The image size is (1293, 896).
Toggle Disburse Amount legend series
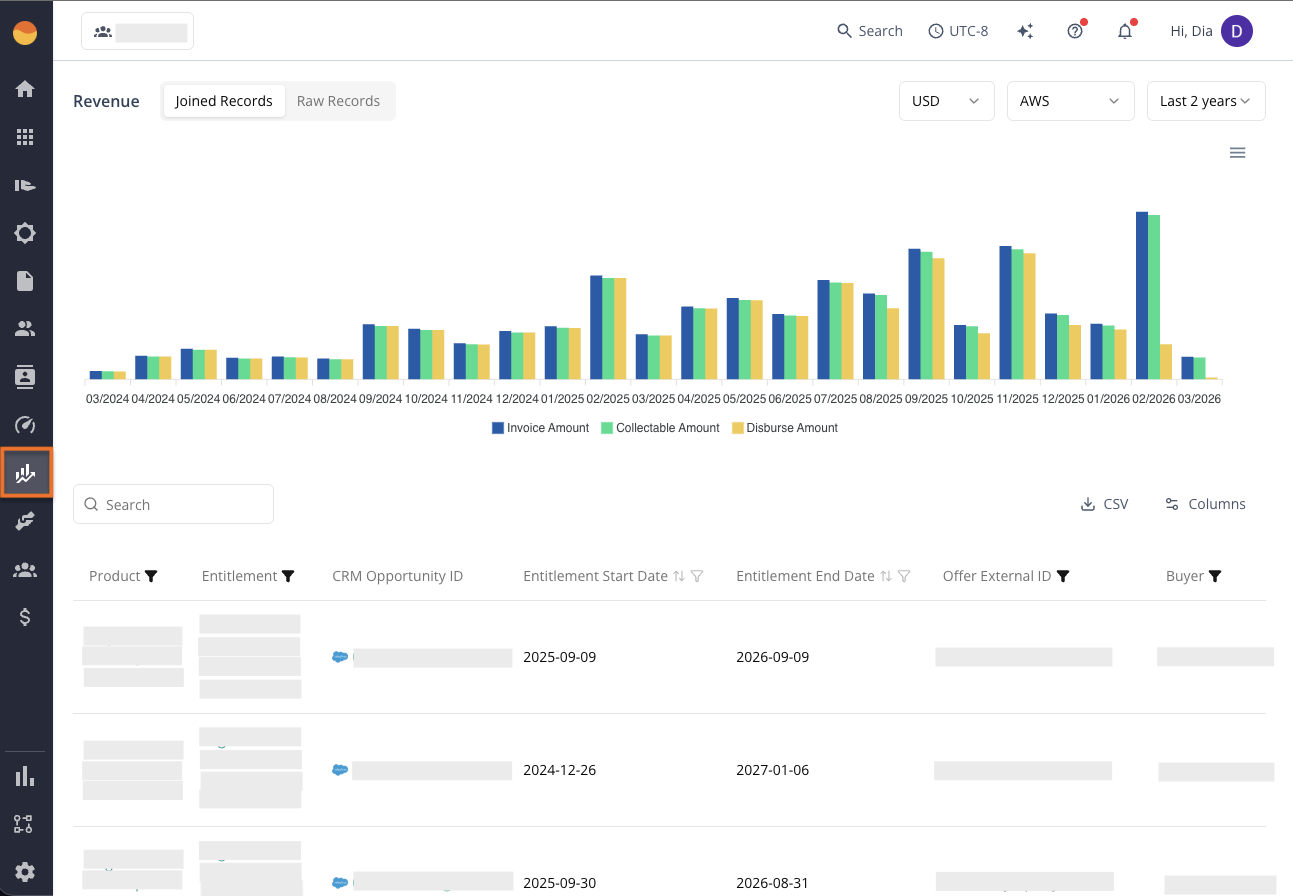[x=785, y=428]
